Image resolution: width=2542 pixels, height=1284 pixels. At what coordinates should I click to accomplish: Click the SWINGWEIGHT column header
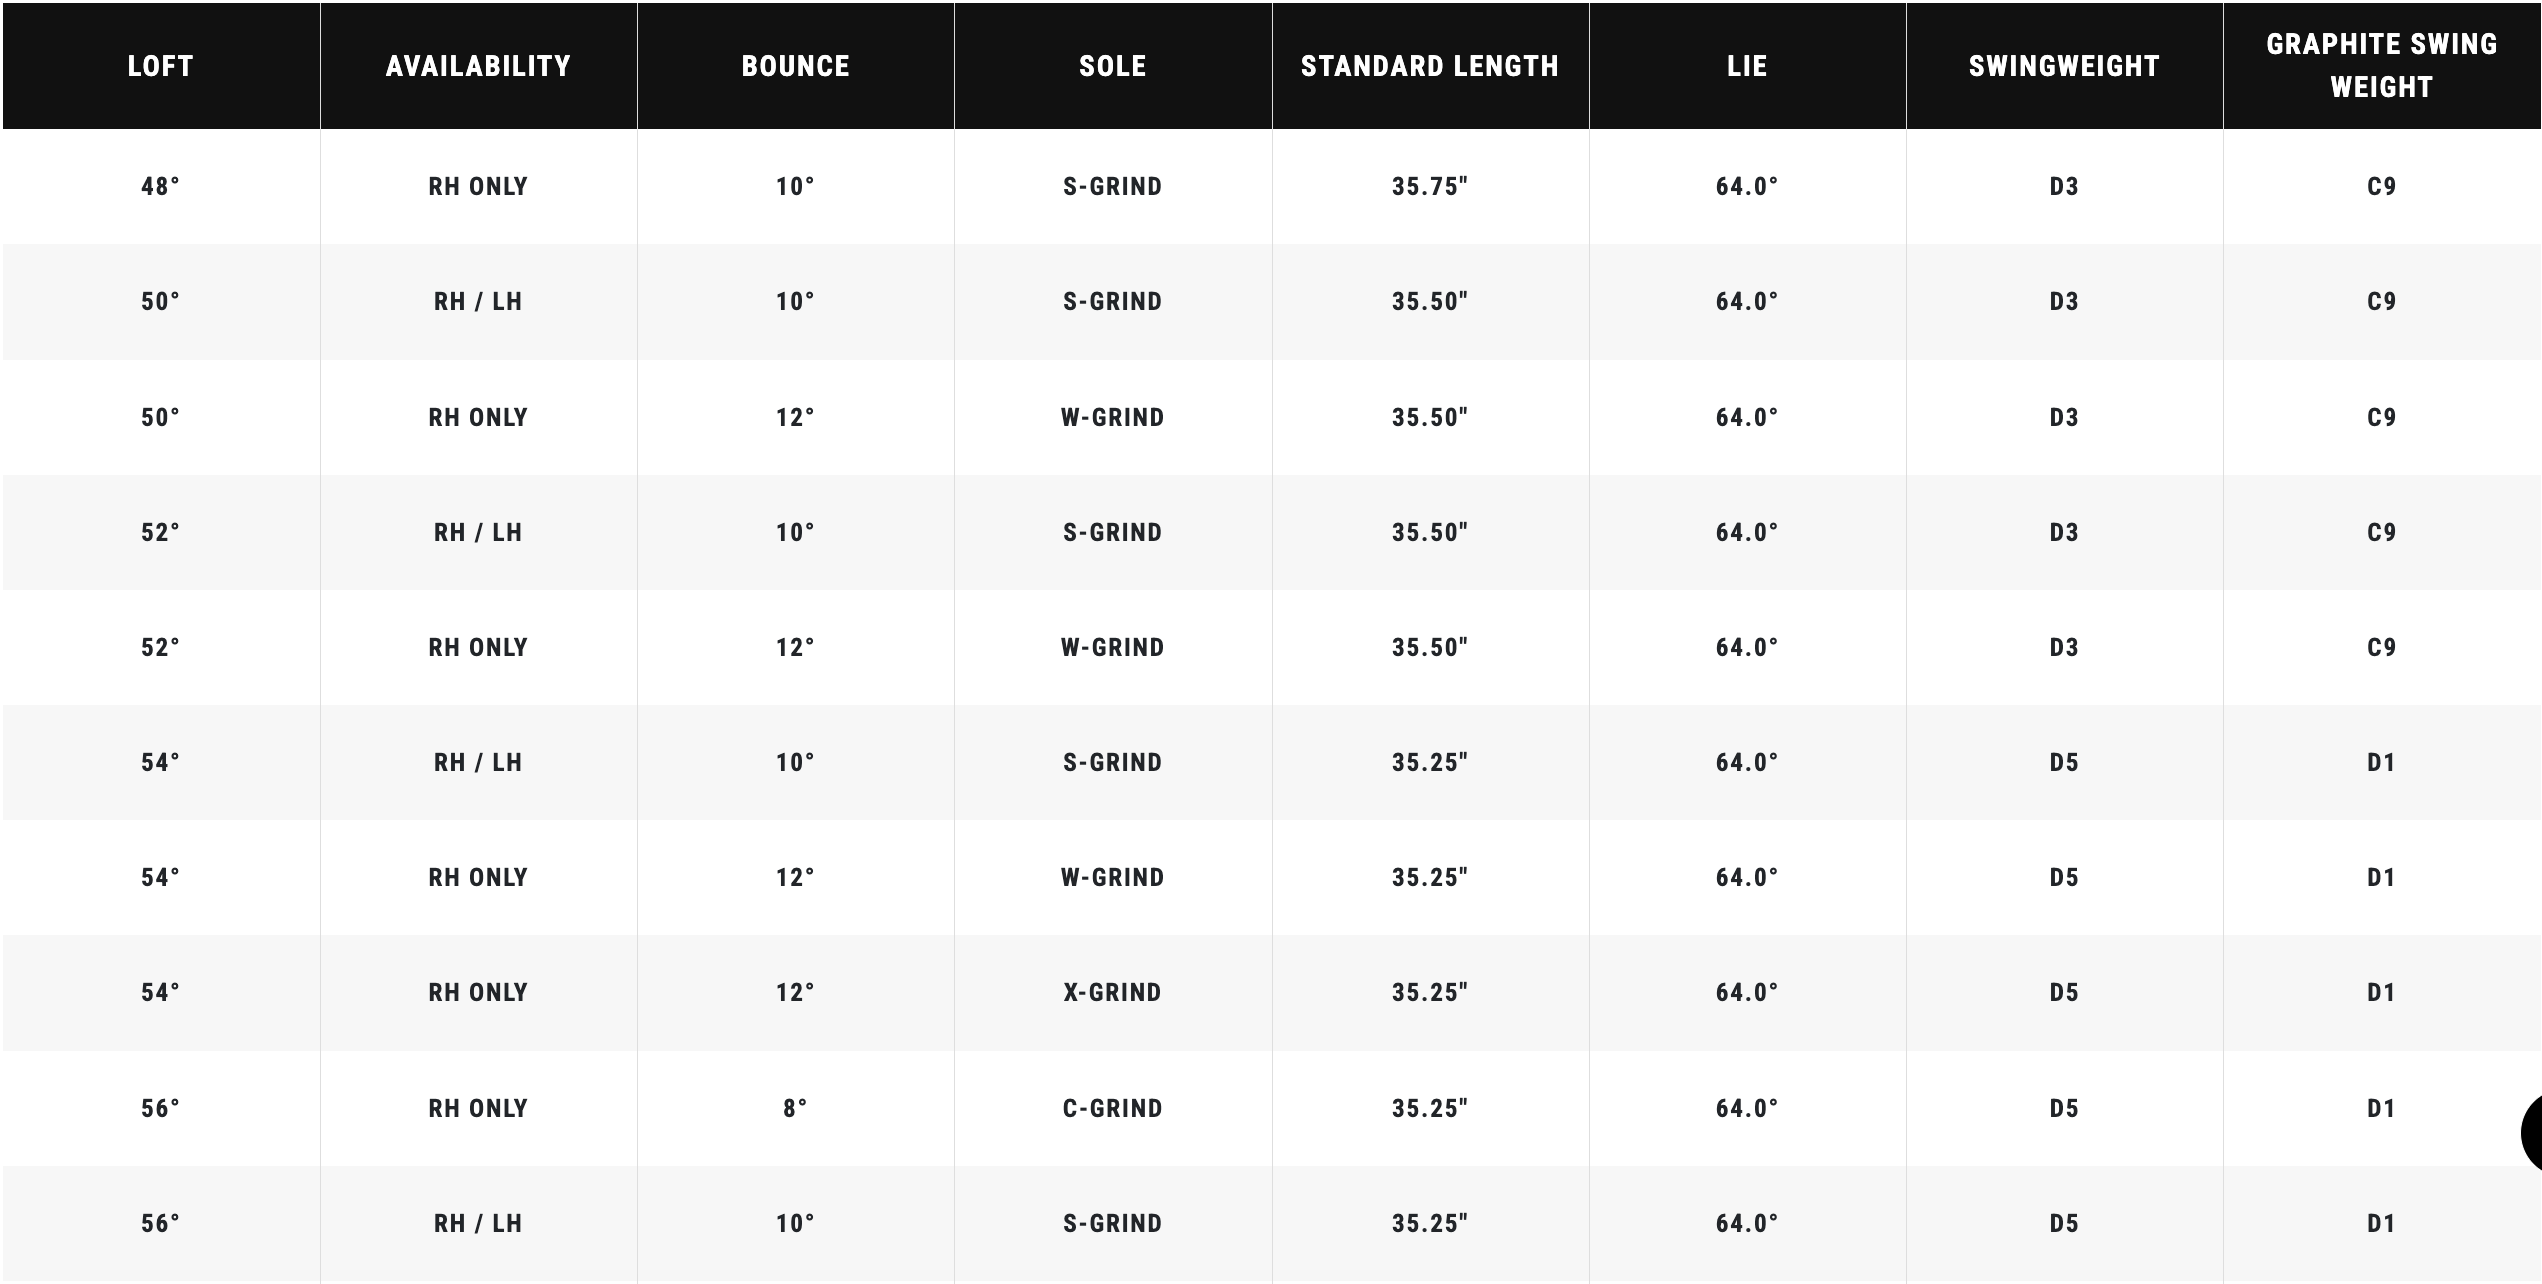click(2064, 66)
